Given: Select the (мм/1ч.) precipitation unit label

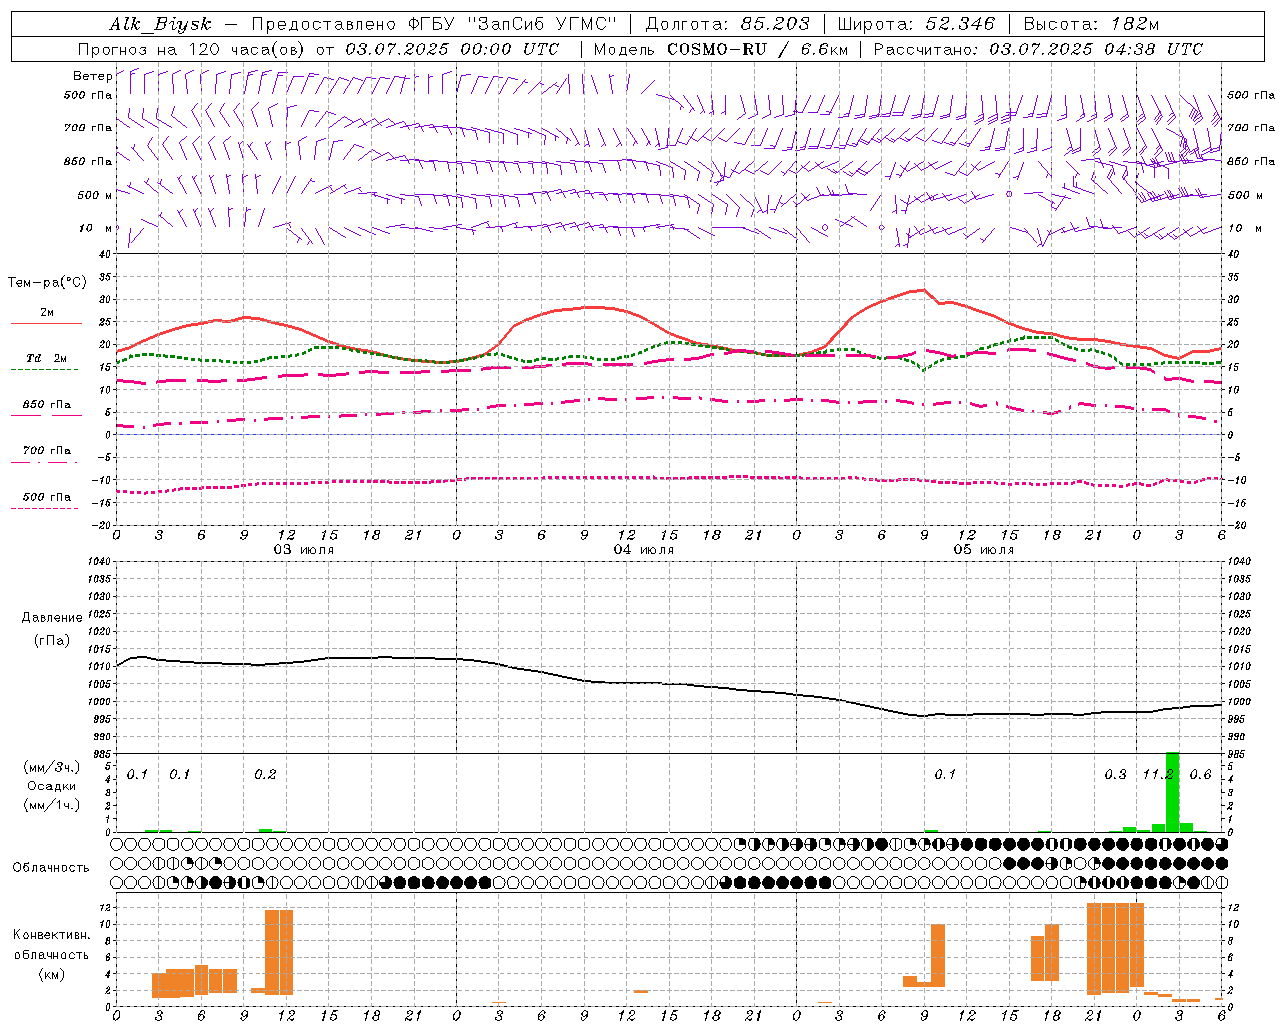Looking at the screenshot, I should tap(50, 805).
